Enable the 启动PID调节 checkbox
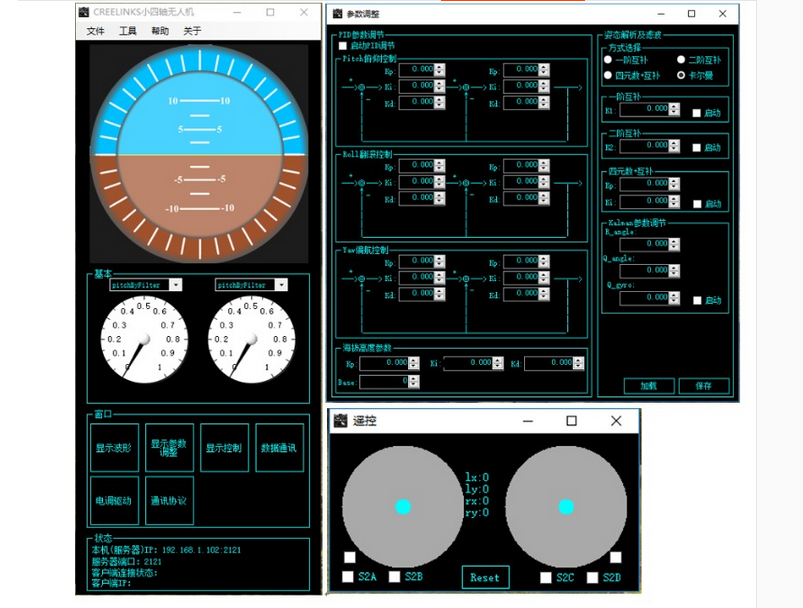The image size is (803, 608). [x=343, y=46]
